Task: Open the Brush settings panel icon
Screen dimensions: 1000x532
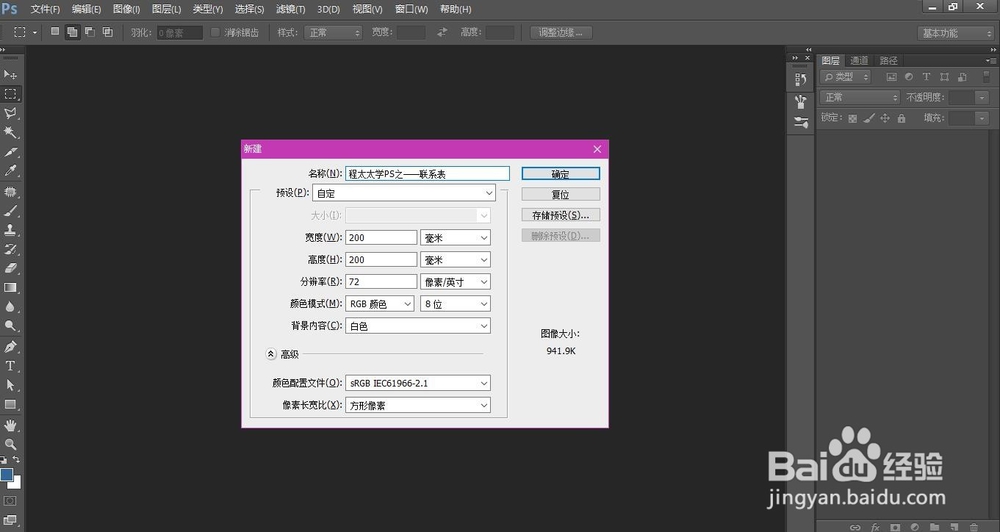Action: click(x=800, y=122)
